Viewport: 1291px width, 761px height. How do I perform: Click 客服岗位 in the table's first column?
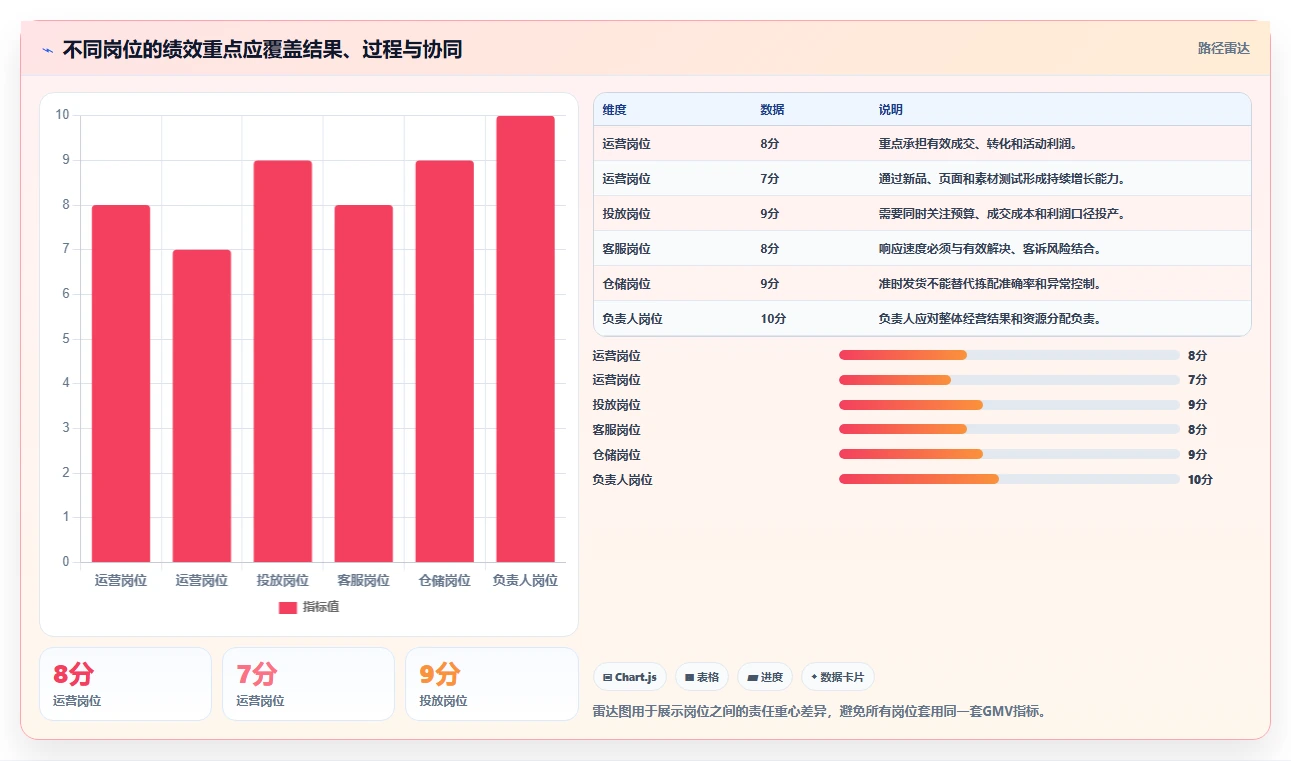click(x=626, y=249)
